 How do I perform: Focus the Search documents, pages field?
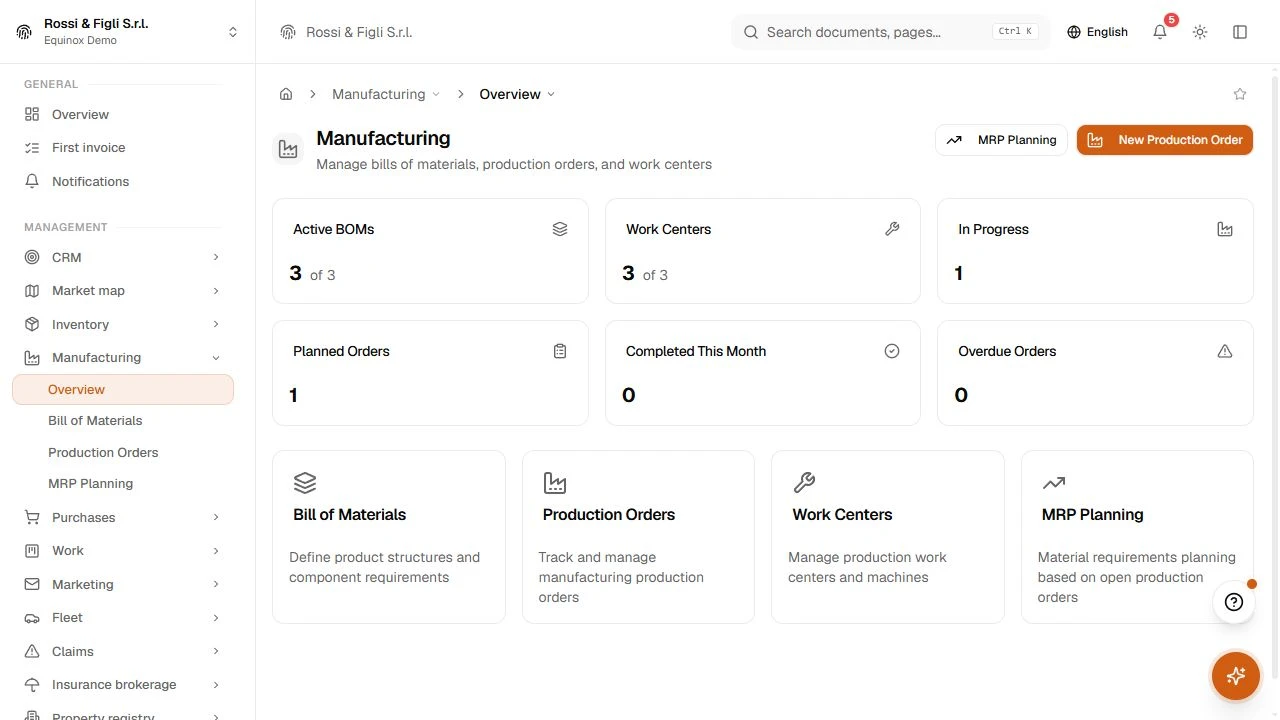click(x=891, y=32)
